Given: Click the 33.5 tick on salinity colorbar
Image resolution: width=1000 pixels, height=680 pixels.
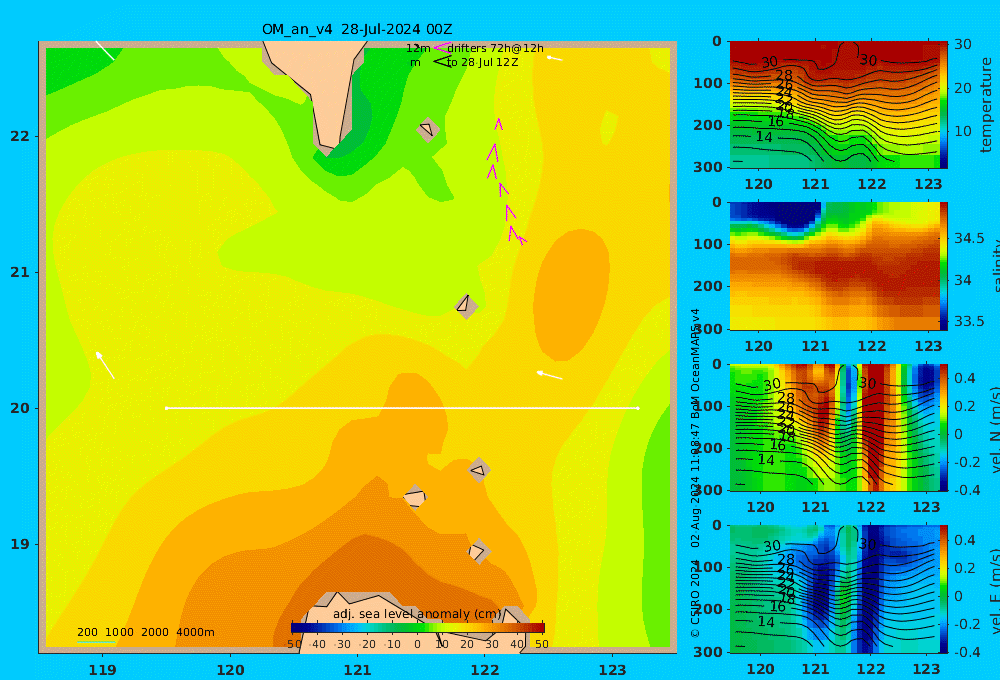Looking at the screenshot, I should pos(969,321).
